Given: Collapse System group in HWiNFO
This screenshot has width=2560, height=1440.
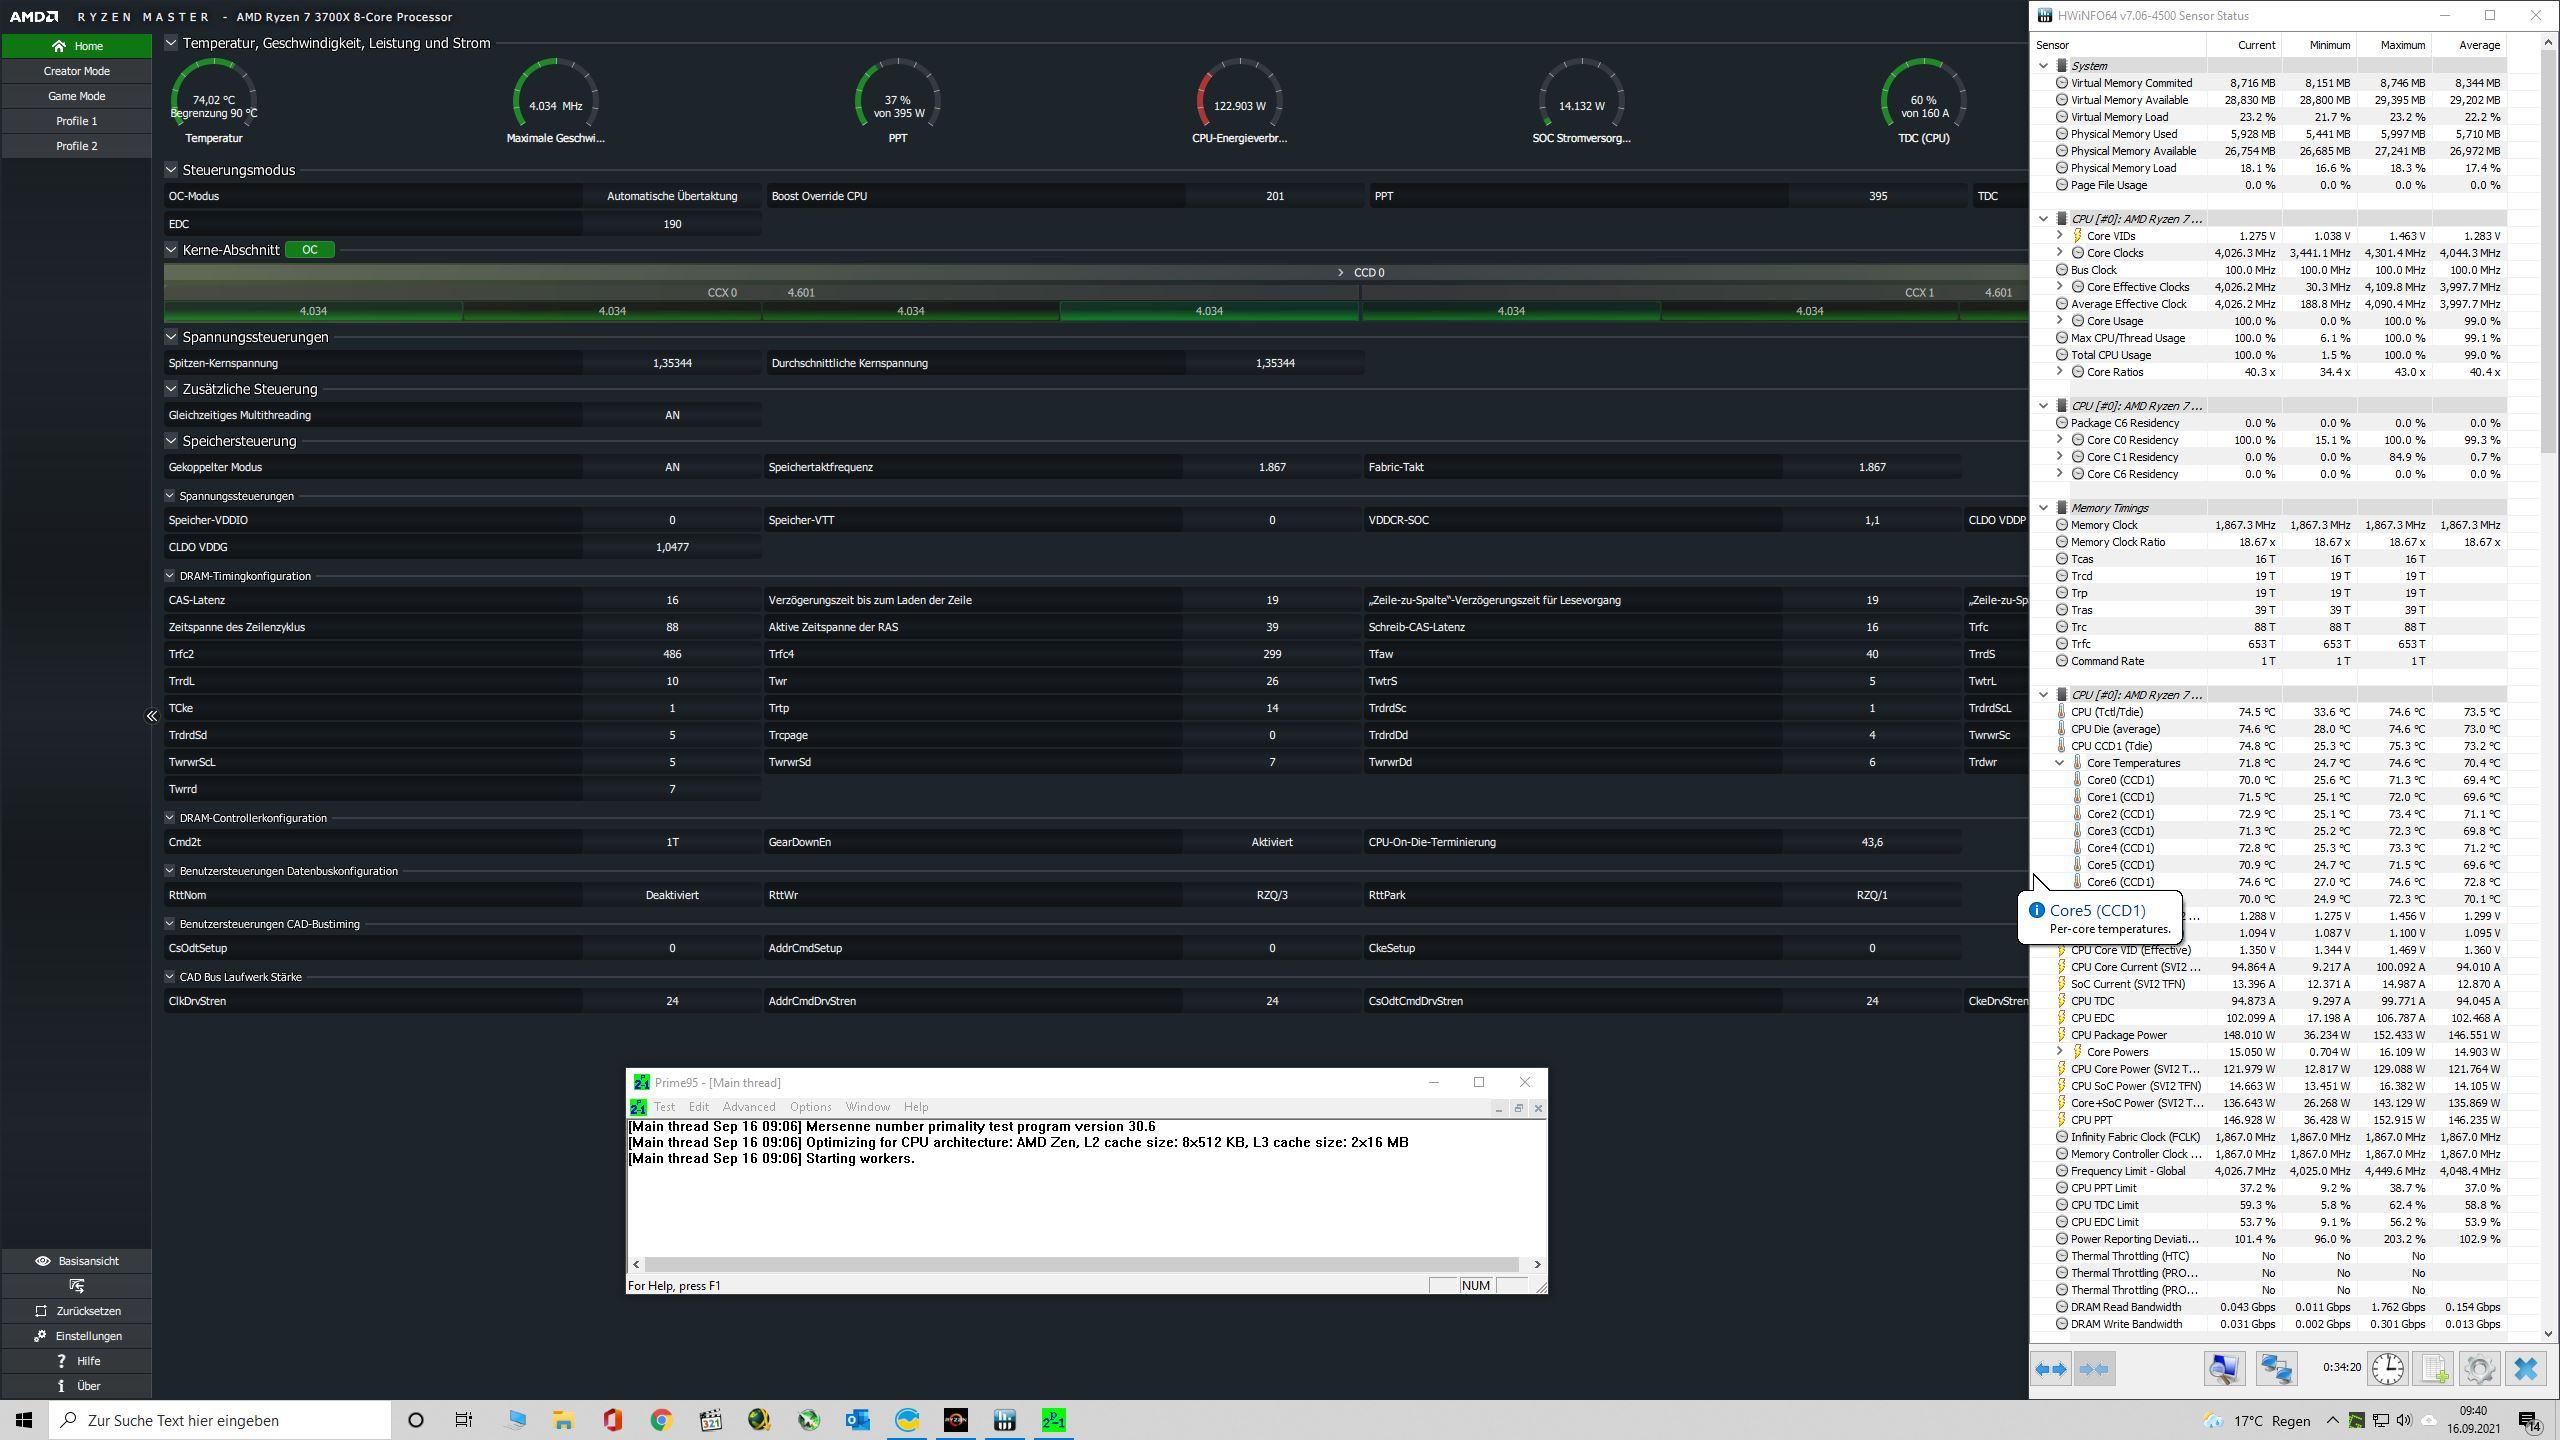Looking at the screenshot, I should [2044, 66].
